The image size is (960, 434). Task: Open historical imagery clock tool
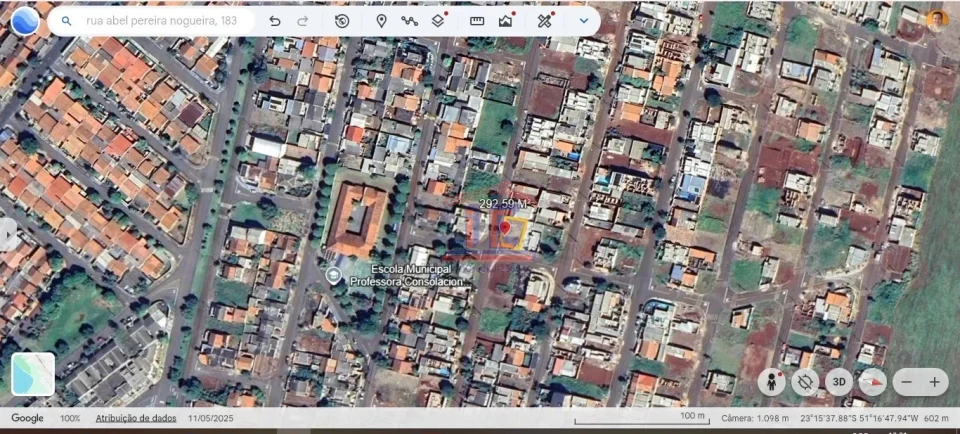(x=342, y=21)
